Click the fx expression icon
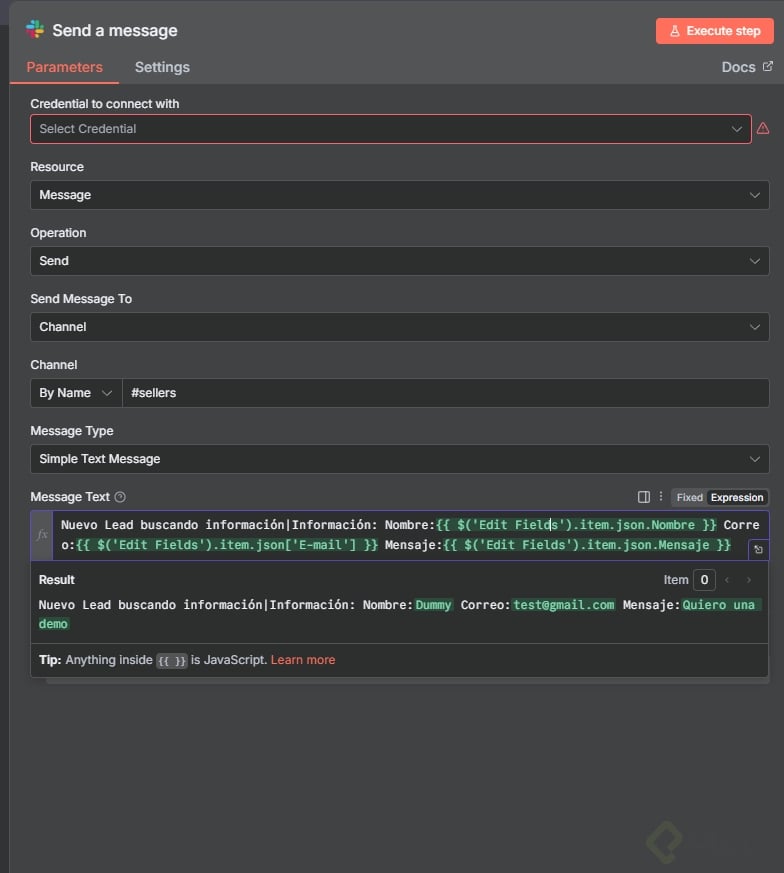The height and width of the screenshot is (873, 784). (42, 535)
